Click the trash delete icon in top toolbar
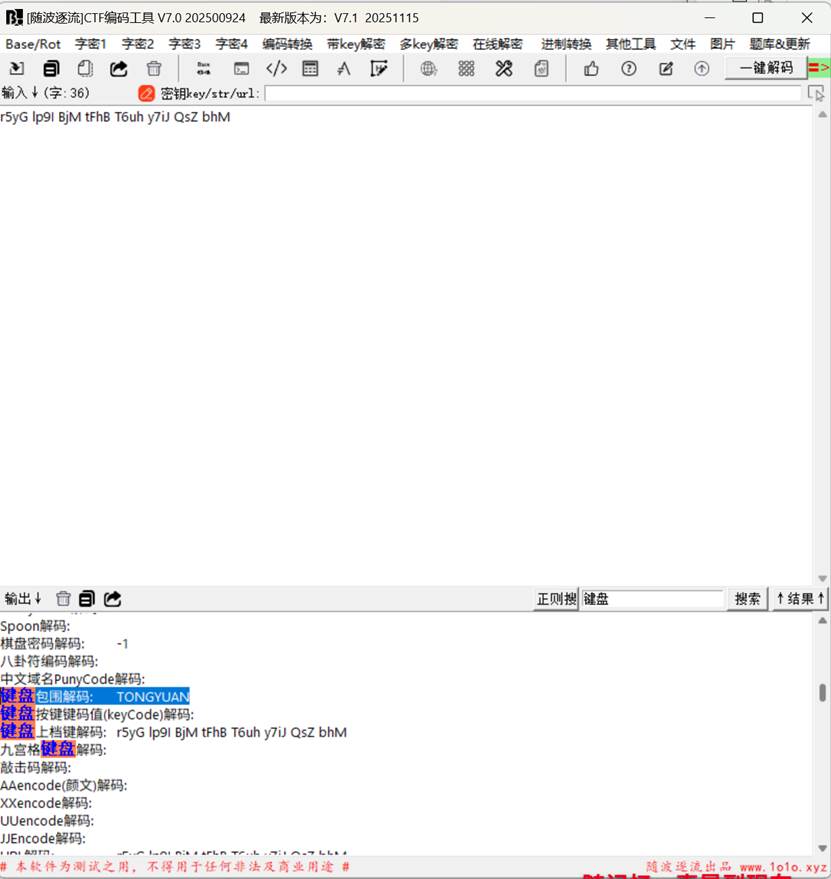Image resolution: width=831 pixels, height=879 pixels. point(152,68)
